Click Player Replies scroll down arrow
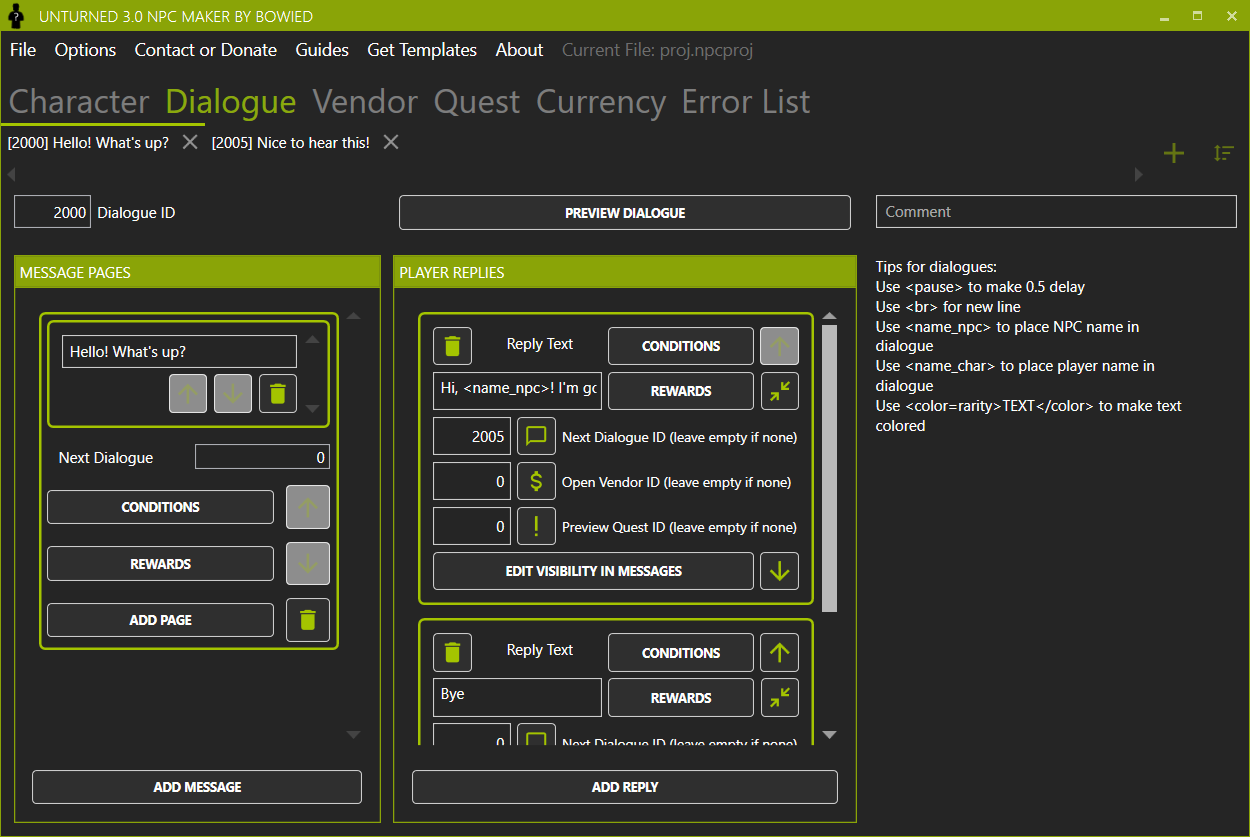Screen dimensions: 1250x837 click(829, 735)
